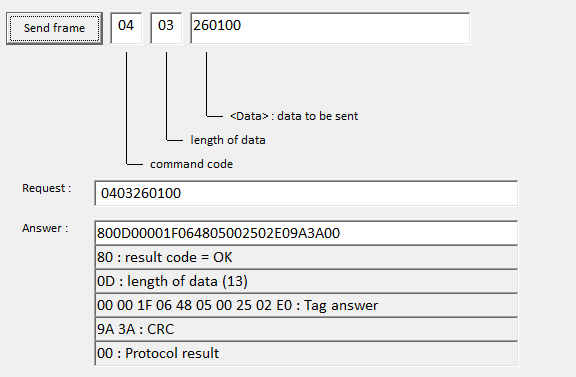Screen dimensions: 576x377
Task: Click the 'command code' annotation label
Action: click(191, 164)
